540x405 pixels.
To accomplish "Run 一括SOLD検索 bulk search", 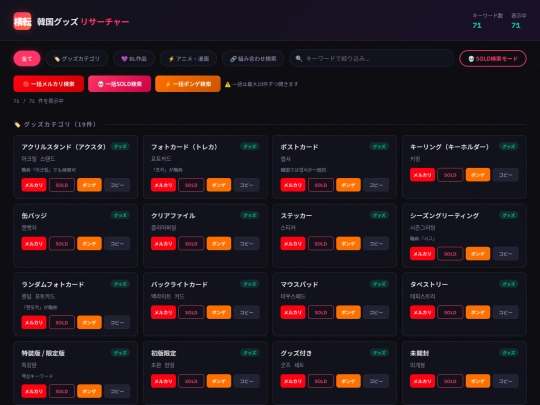I will [120, 84].
